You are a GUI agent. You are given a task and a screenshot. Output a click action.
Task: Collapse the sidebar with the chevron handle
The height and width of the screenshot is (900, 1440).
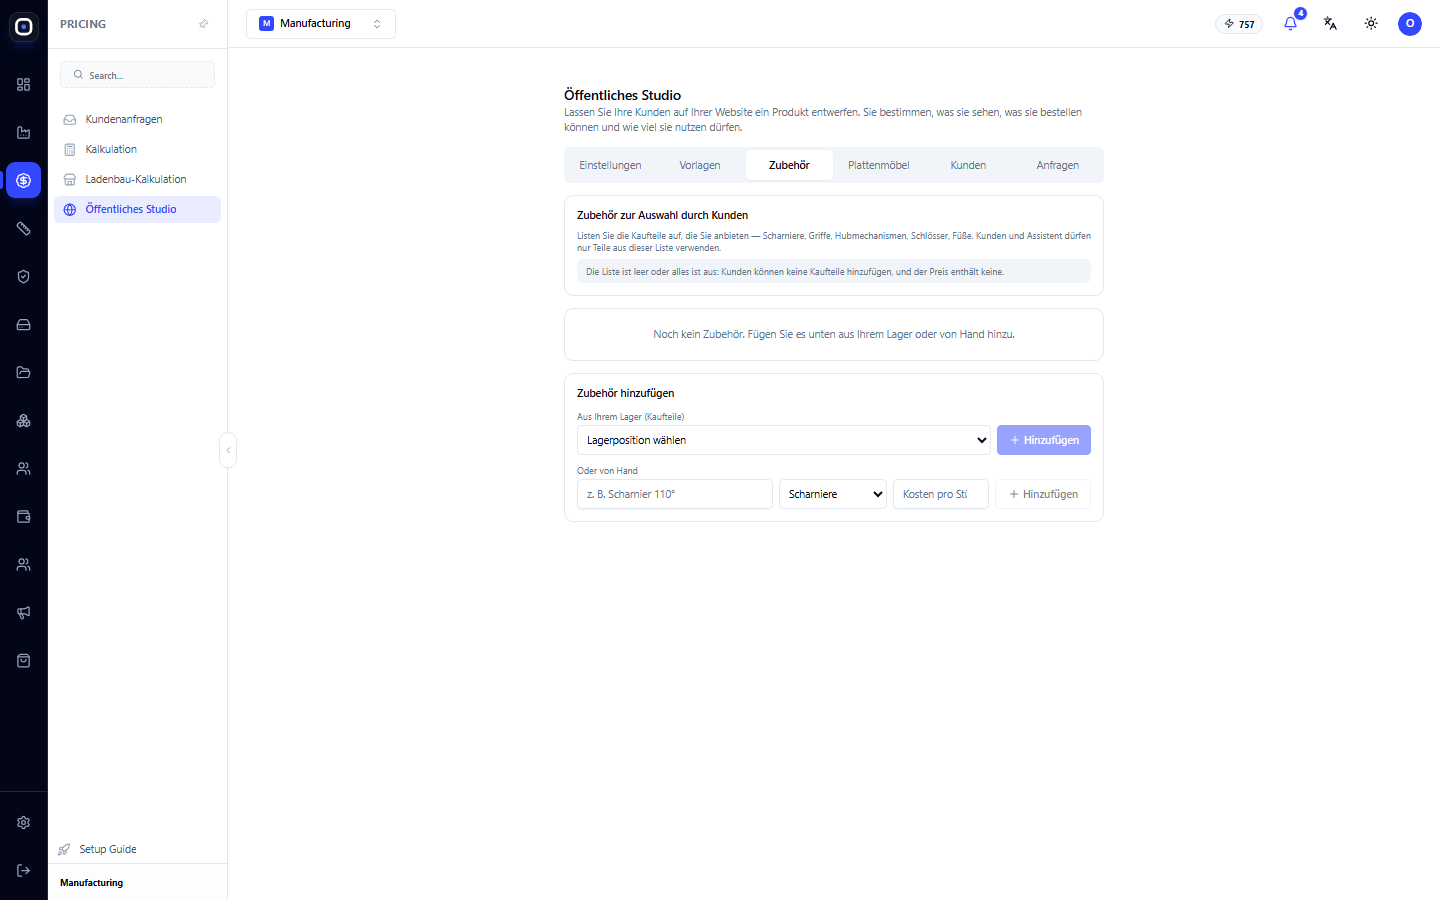[x=228, y=450]
